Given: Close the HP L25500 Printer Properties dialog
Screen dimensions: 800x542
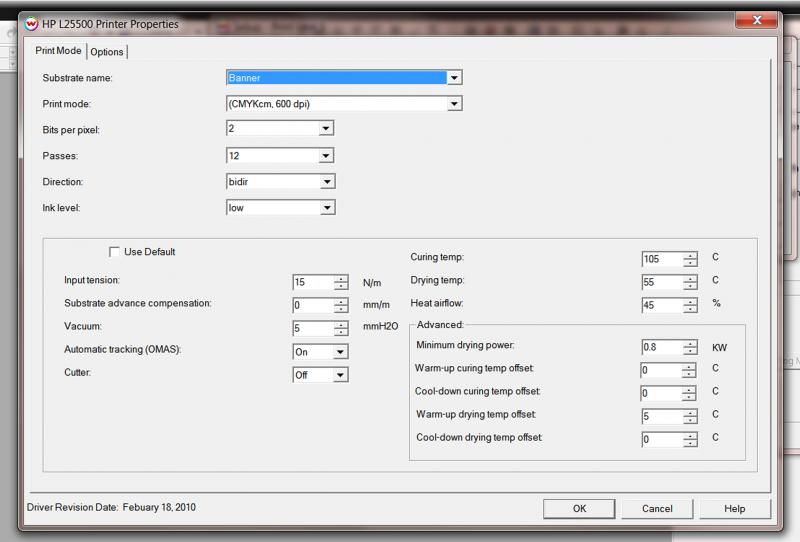Looking at the screenshot, I should (757, 20).
